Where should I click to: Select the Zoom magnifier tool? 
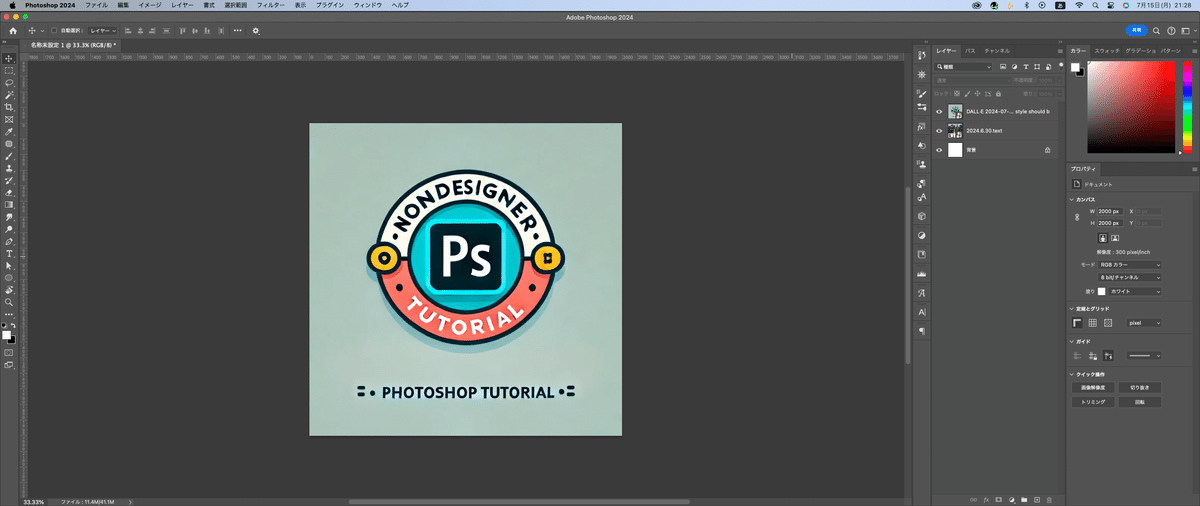[x=9, y=301]
